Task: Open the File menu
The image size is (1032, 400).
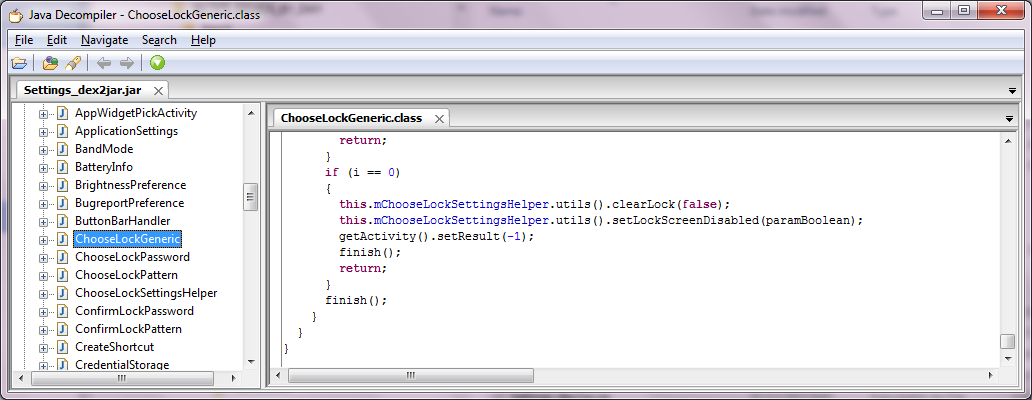Action: 24,40
